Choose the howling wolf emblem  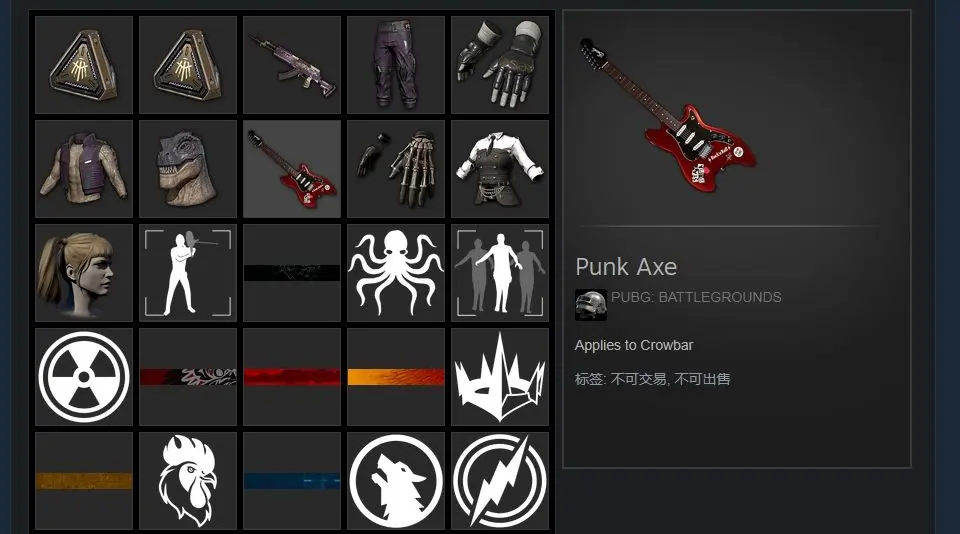[x=396, y=481]
